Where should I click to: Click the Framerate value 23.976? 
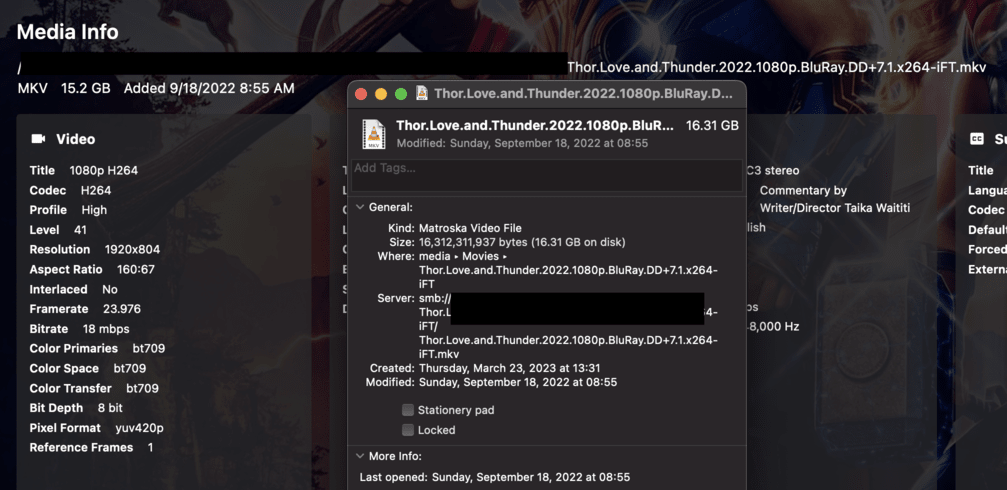tap(122, 309)
